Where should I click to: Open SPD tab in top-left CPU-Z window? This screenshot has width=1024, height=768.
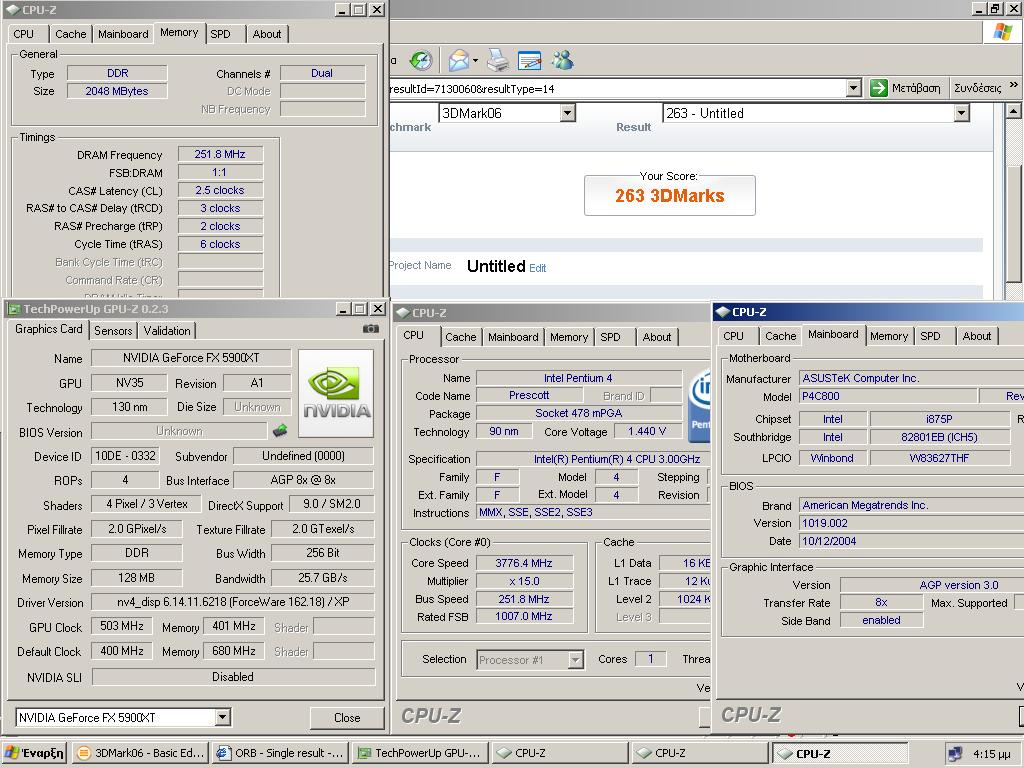click(x=221, y=34)
